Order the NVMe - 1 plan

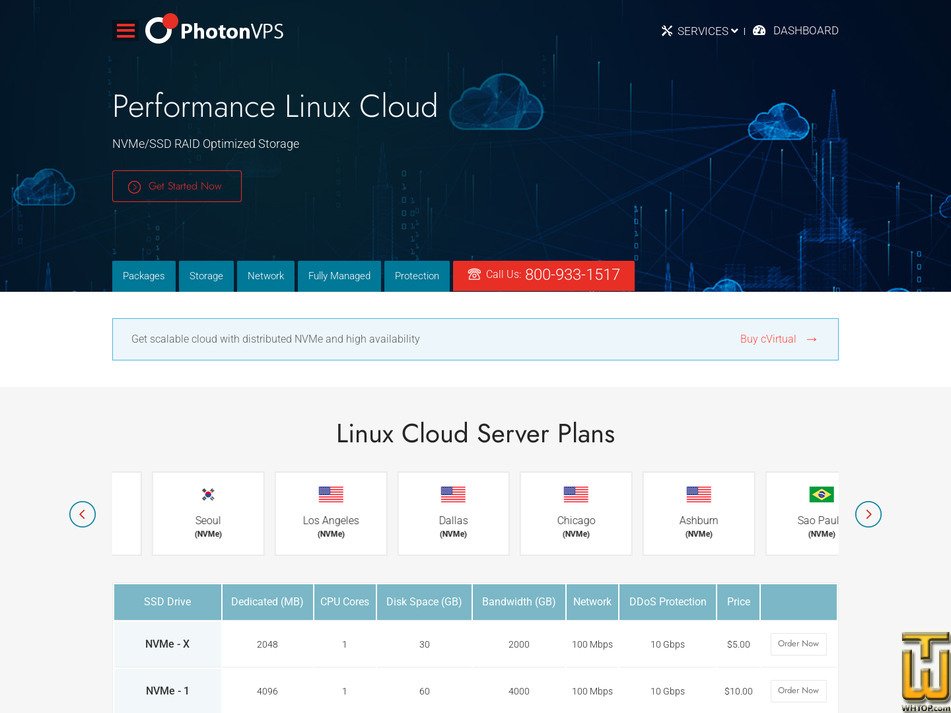(798, 691)
